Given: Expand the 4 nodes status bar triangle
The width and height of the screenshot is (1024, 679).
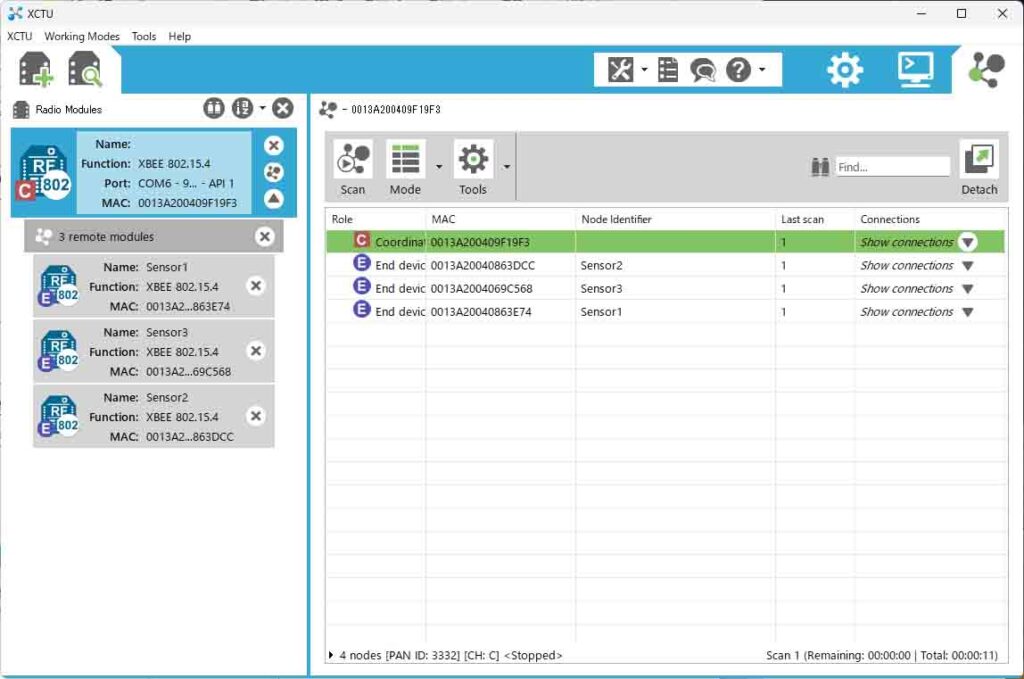Looking at the screenshot, I should click(x=331, y=655).
